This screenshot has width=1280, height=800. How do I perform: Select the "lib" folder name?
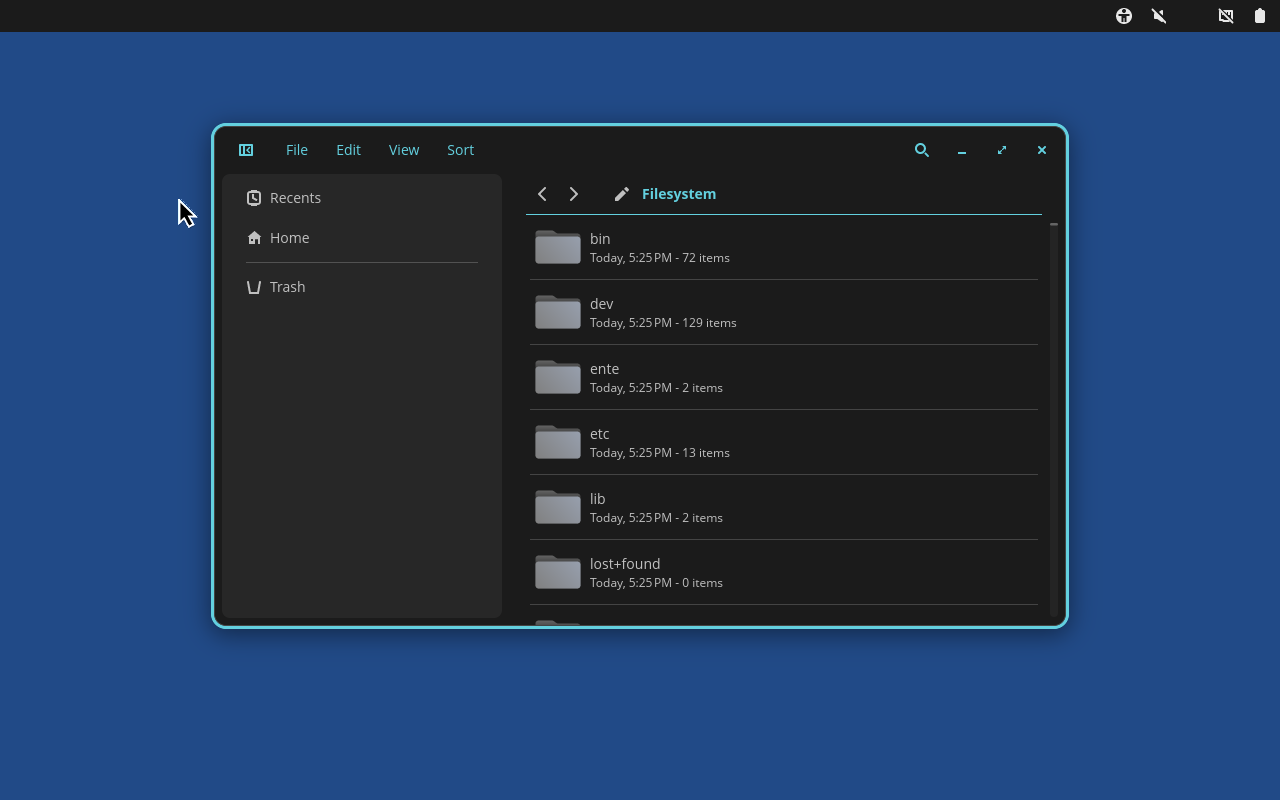point(598,499)
